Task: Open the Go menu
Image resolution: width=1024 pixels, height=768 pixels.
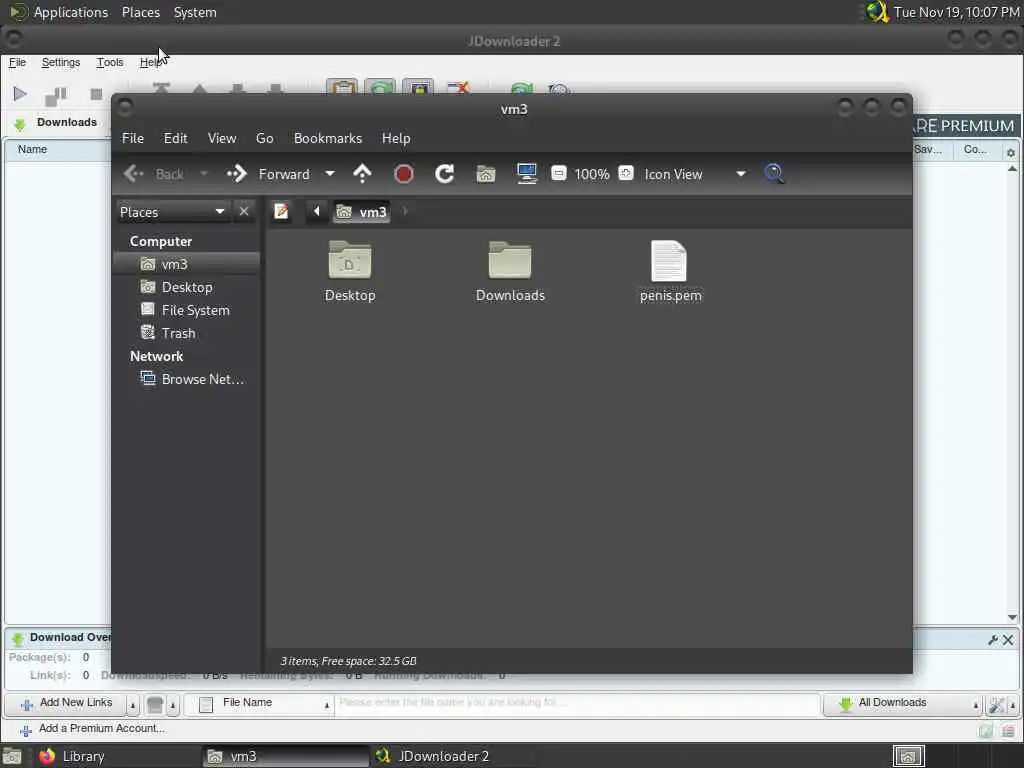Action: coord(264,138)
